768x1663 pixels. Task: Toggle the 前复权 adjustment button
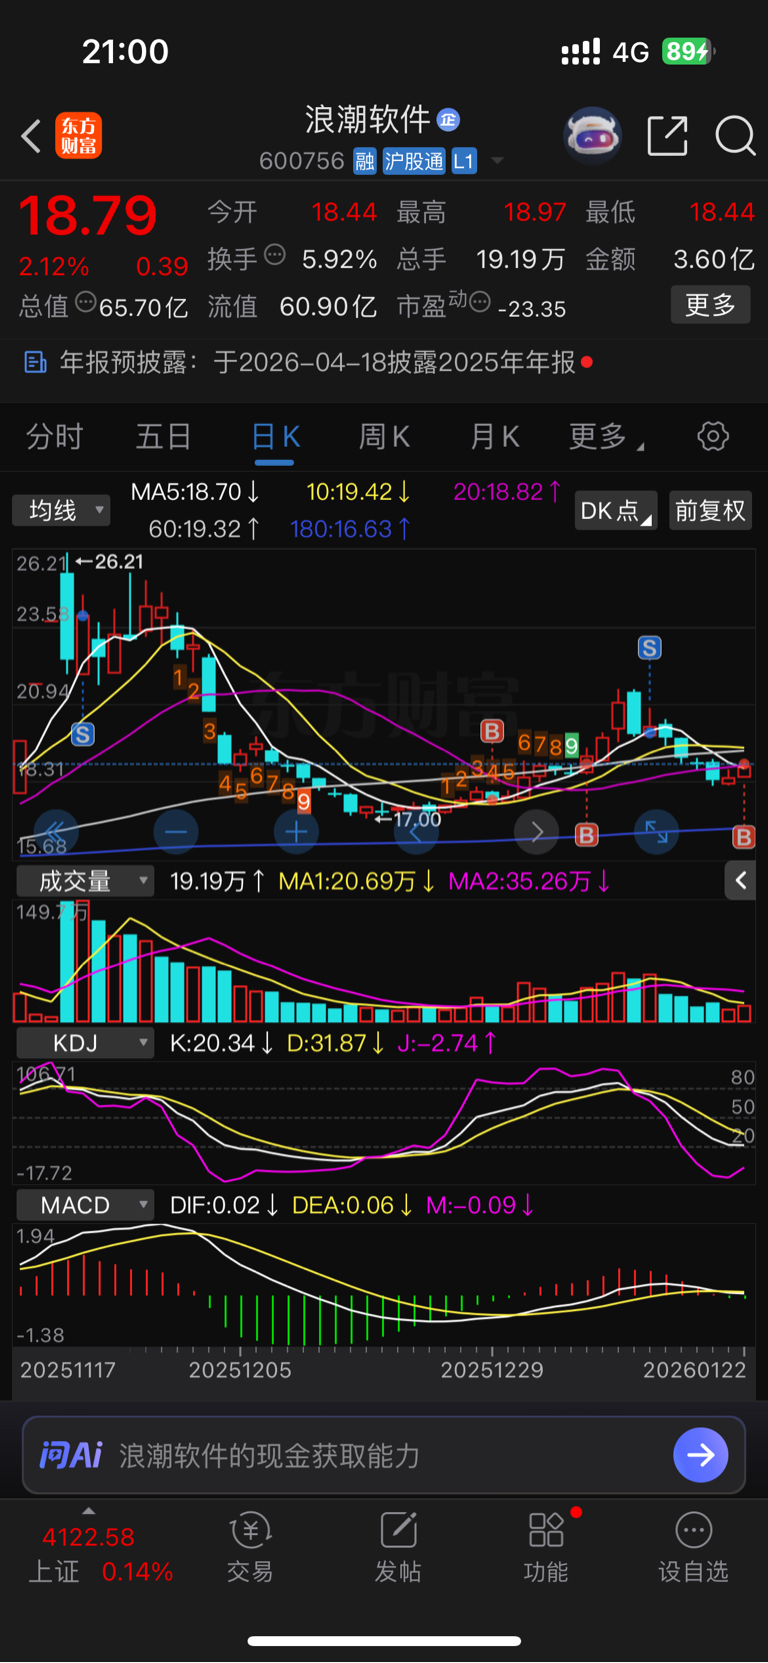pos(710,510)
